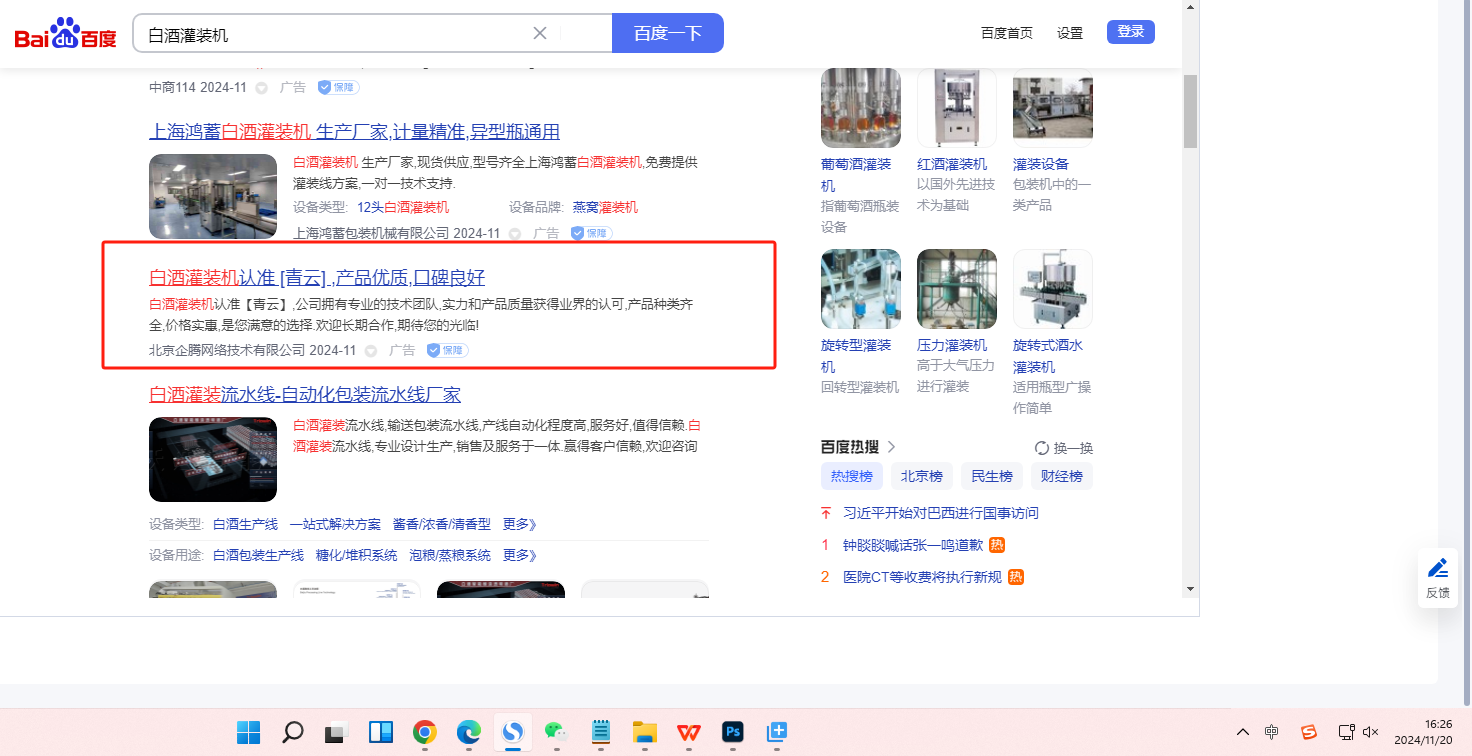Screen dimensions: 1472x756
Task: Open the Notepad app on the taskbar
Action: point(601,732)
